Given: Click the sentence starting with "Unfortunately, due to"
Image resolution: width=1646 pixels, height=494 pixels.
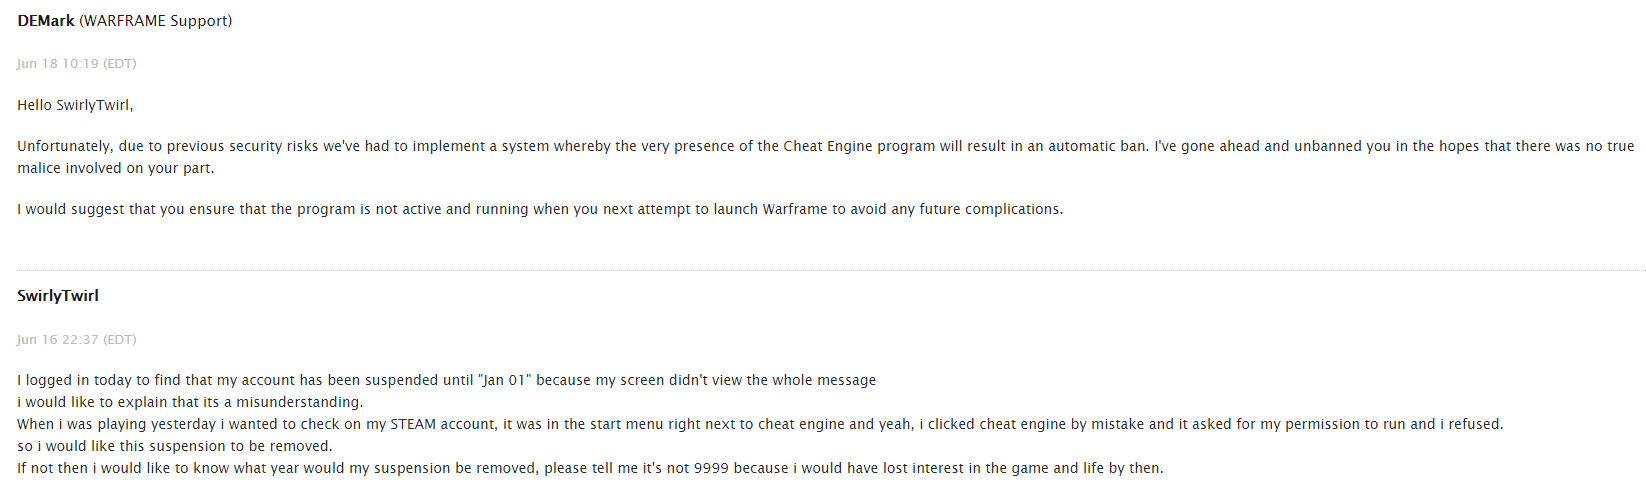Looking at the screenshot, I should click(400, 146).
